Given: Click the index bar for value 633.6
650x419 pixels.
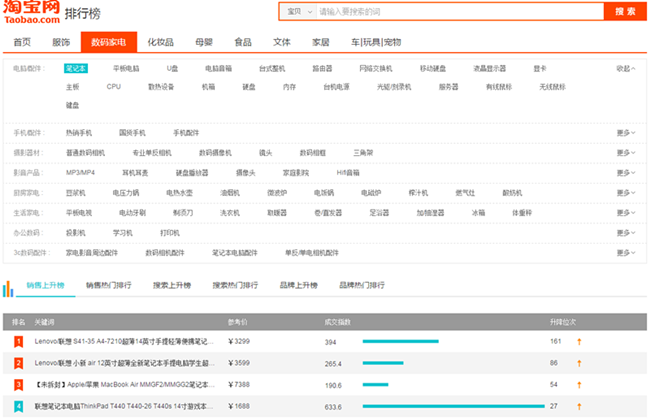Looking at the screenshot, I should click(x=454, y=406).
